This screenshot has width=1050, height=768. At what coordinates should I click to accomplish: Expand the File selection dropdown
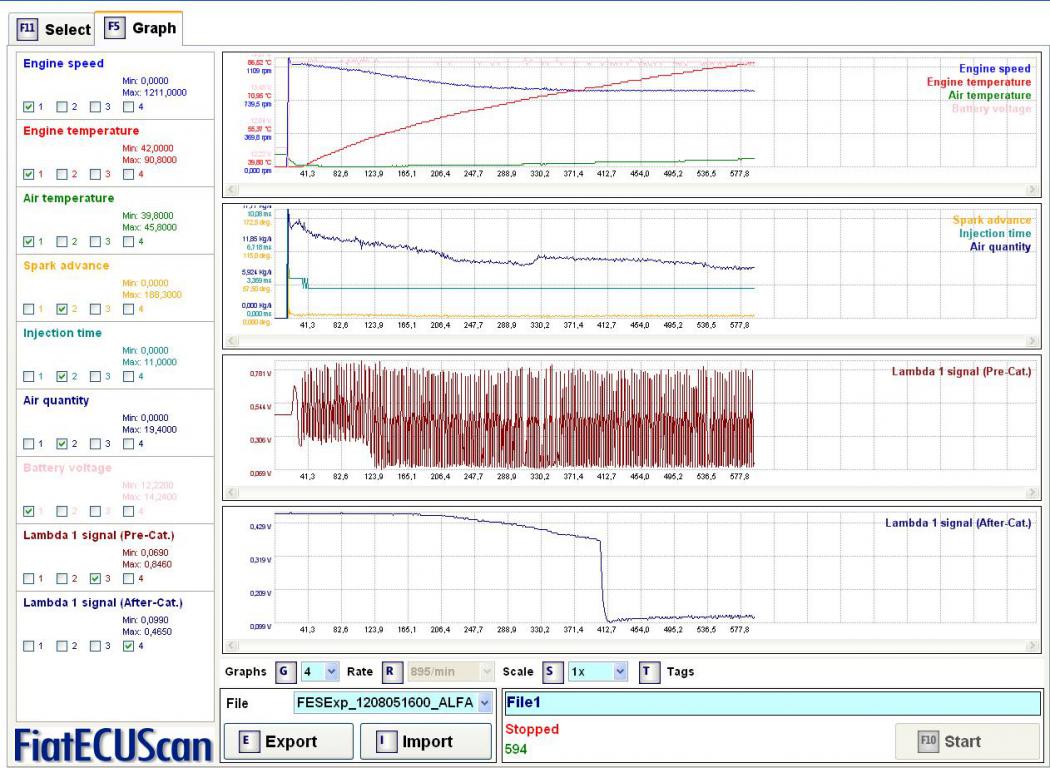point(486,703)
